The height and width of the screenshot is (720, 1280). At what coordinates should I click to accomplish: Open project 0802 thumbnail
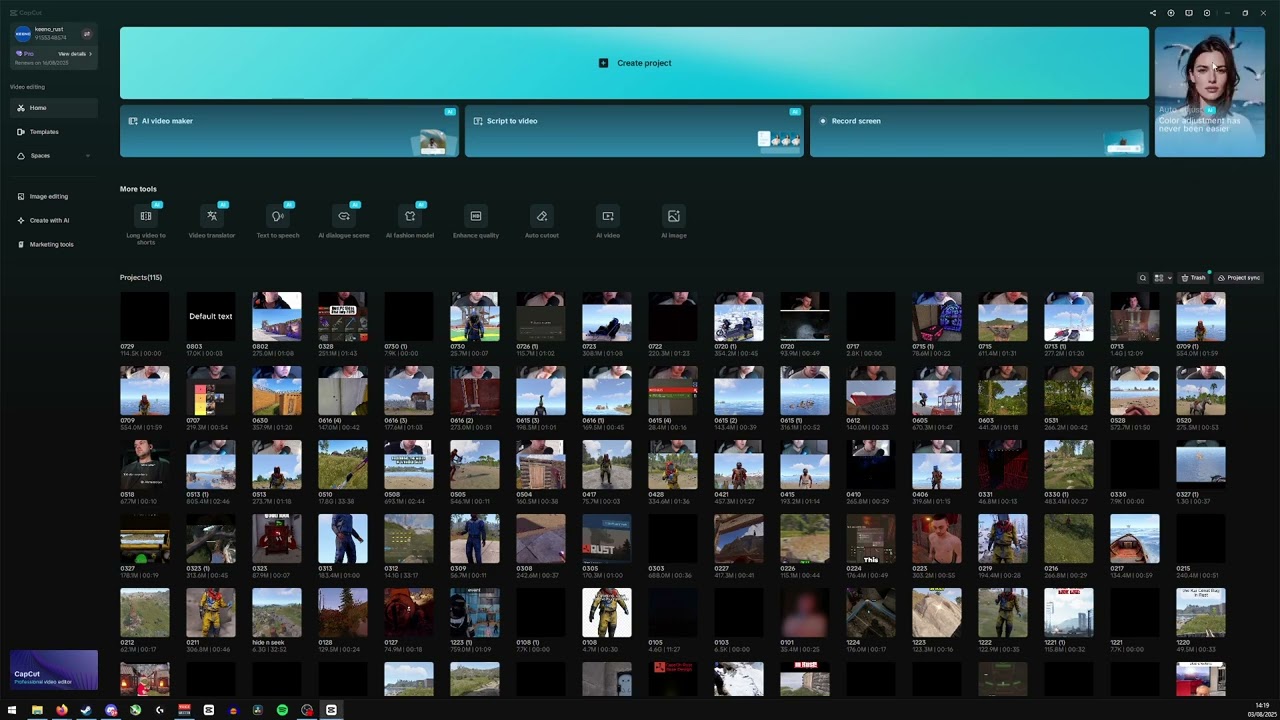[x=277, y=317]
